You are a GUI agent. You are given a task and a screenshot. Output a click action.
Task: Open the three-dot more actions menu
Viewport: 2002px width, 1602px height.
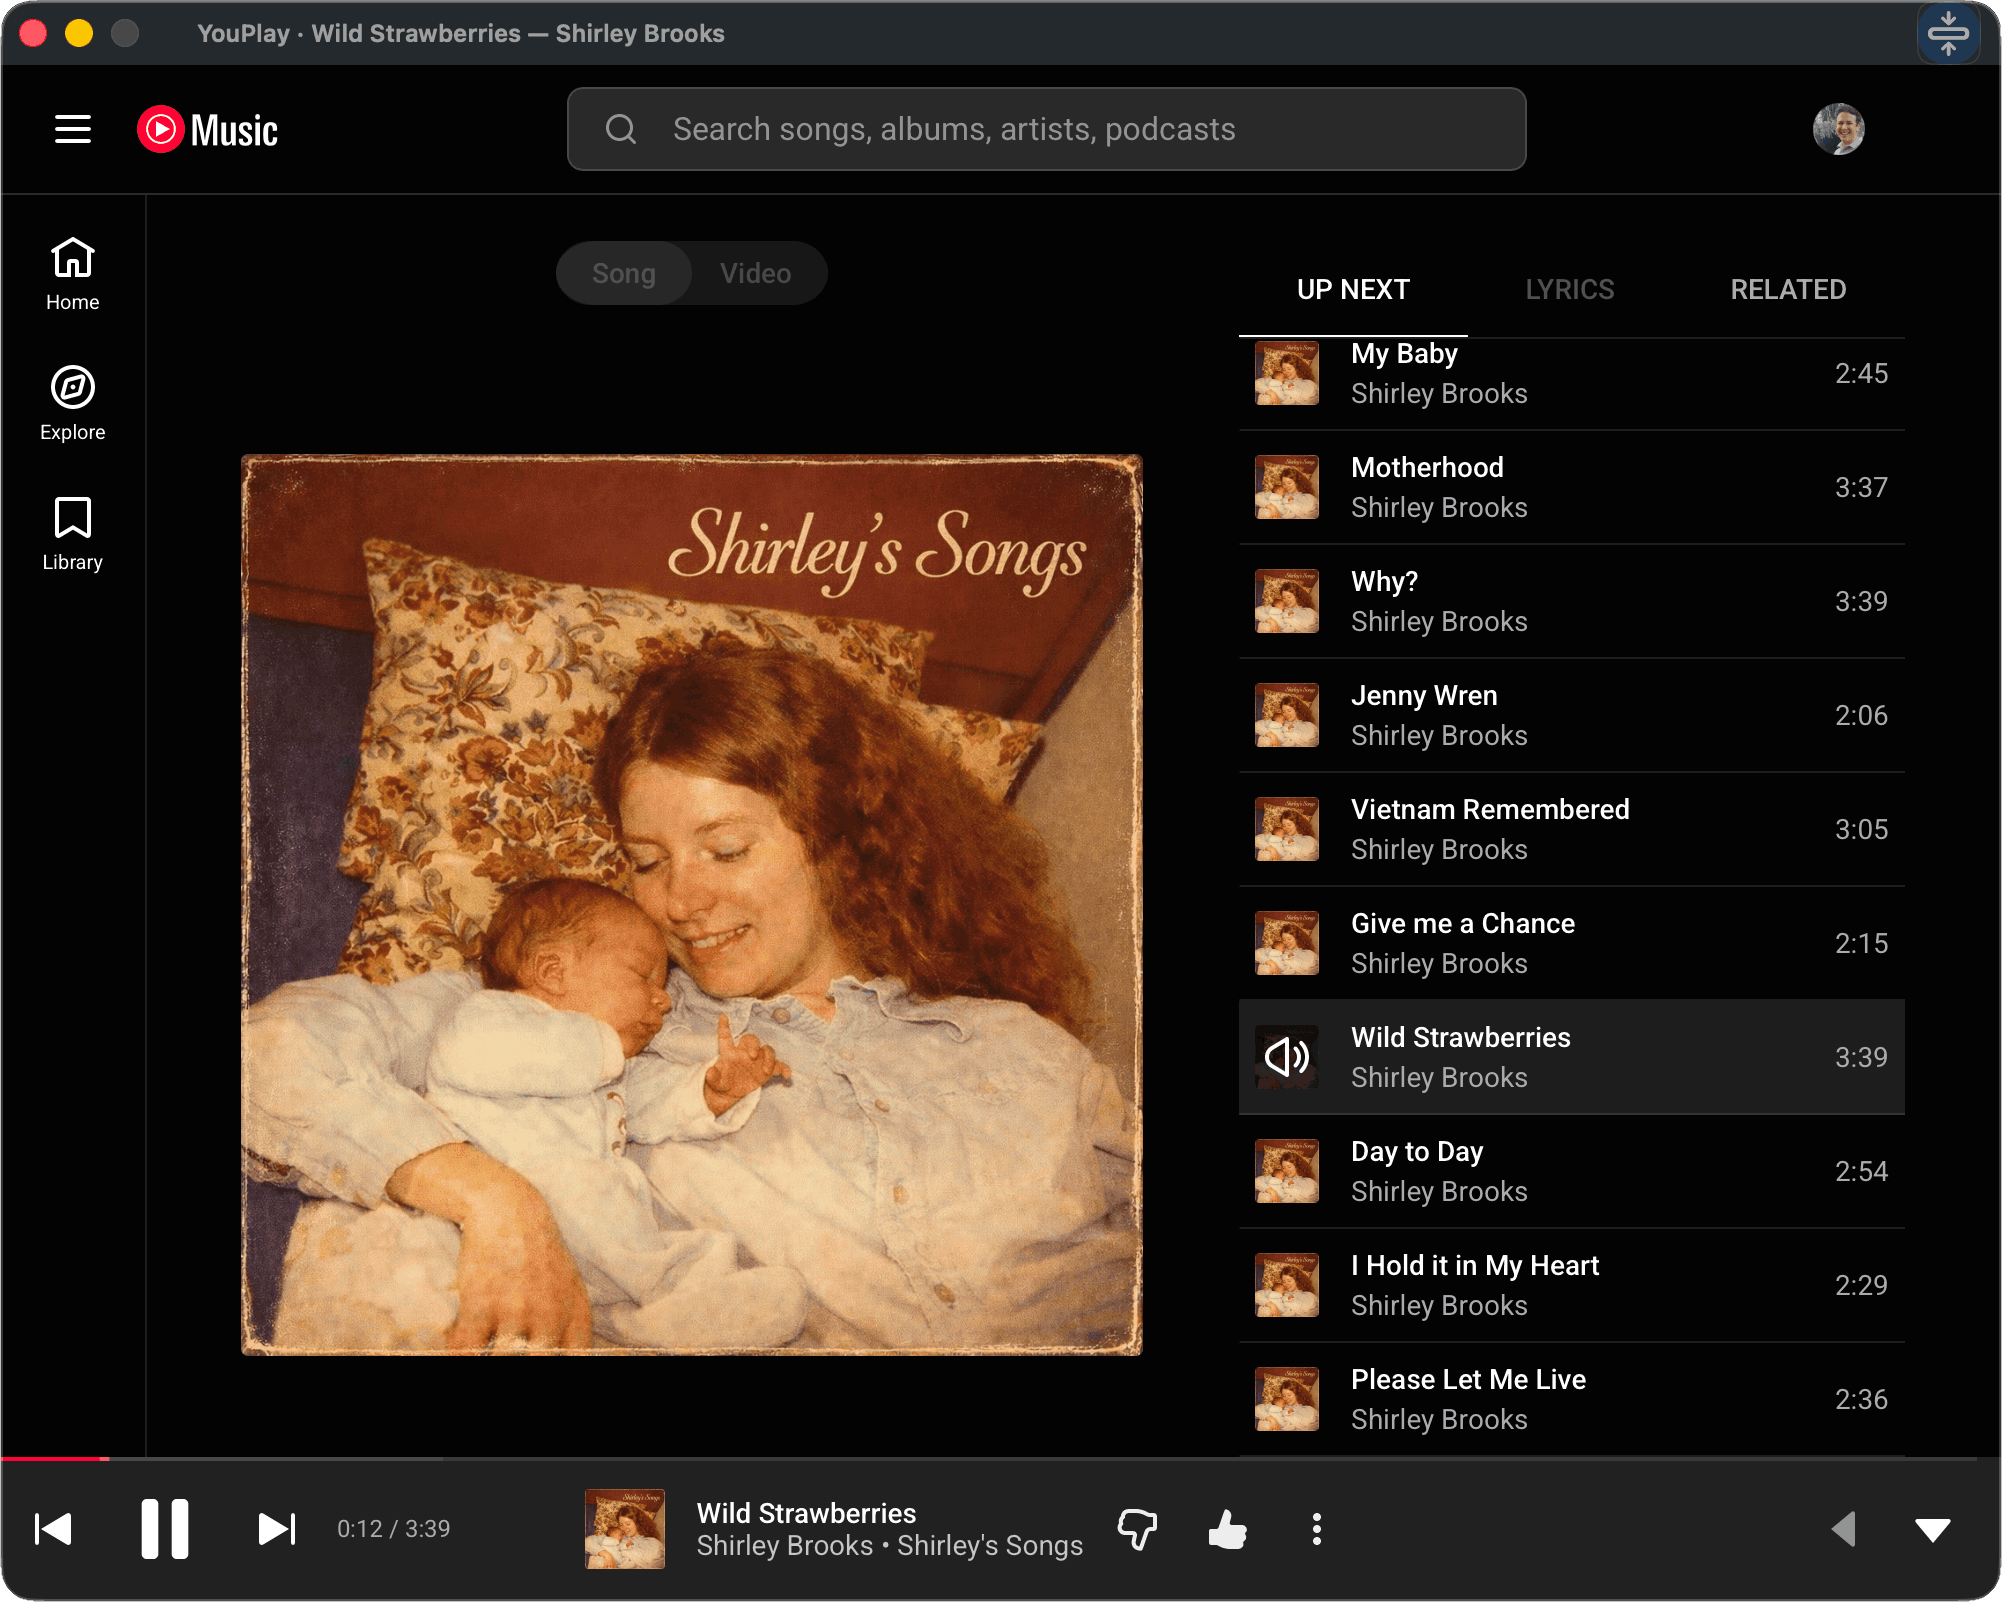tap(1316, 1529)
